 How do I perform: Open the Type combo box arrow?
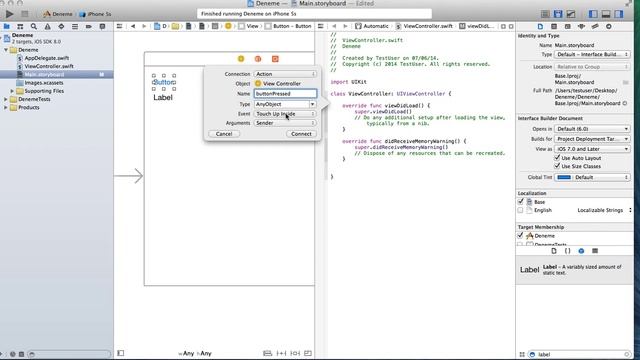[312, 104]
